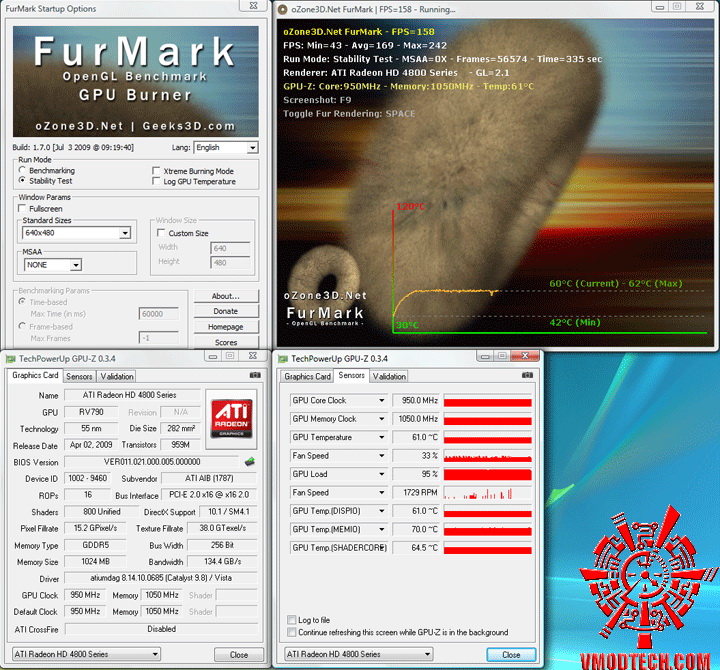This screenshot has height=670, width=720.
Task: Enable Log GPU Temperature checkbox
Action: click(x=156, y=181)
